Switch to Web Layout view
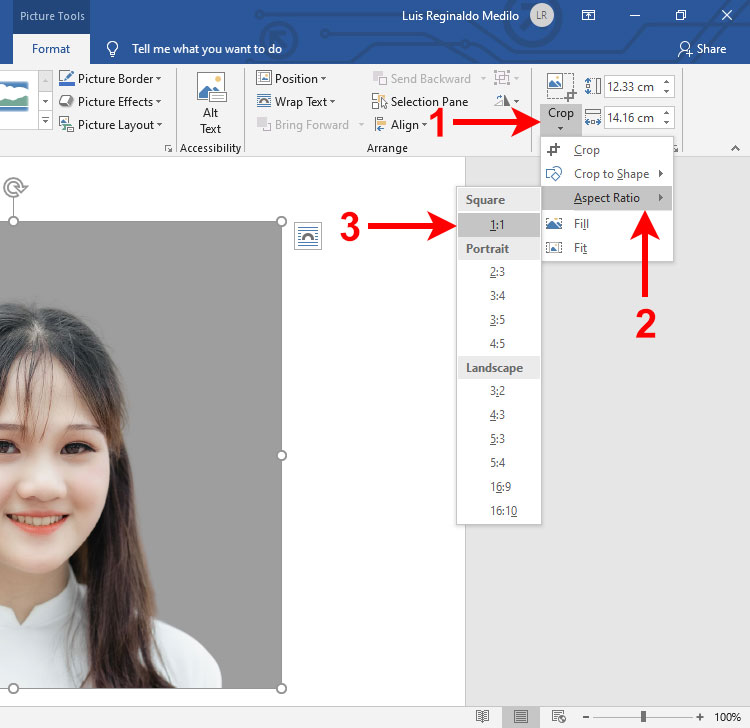Image resolution: width=750 pixels, height=728 pixels. (558, 716)
